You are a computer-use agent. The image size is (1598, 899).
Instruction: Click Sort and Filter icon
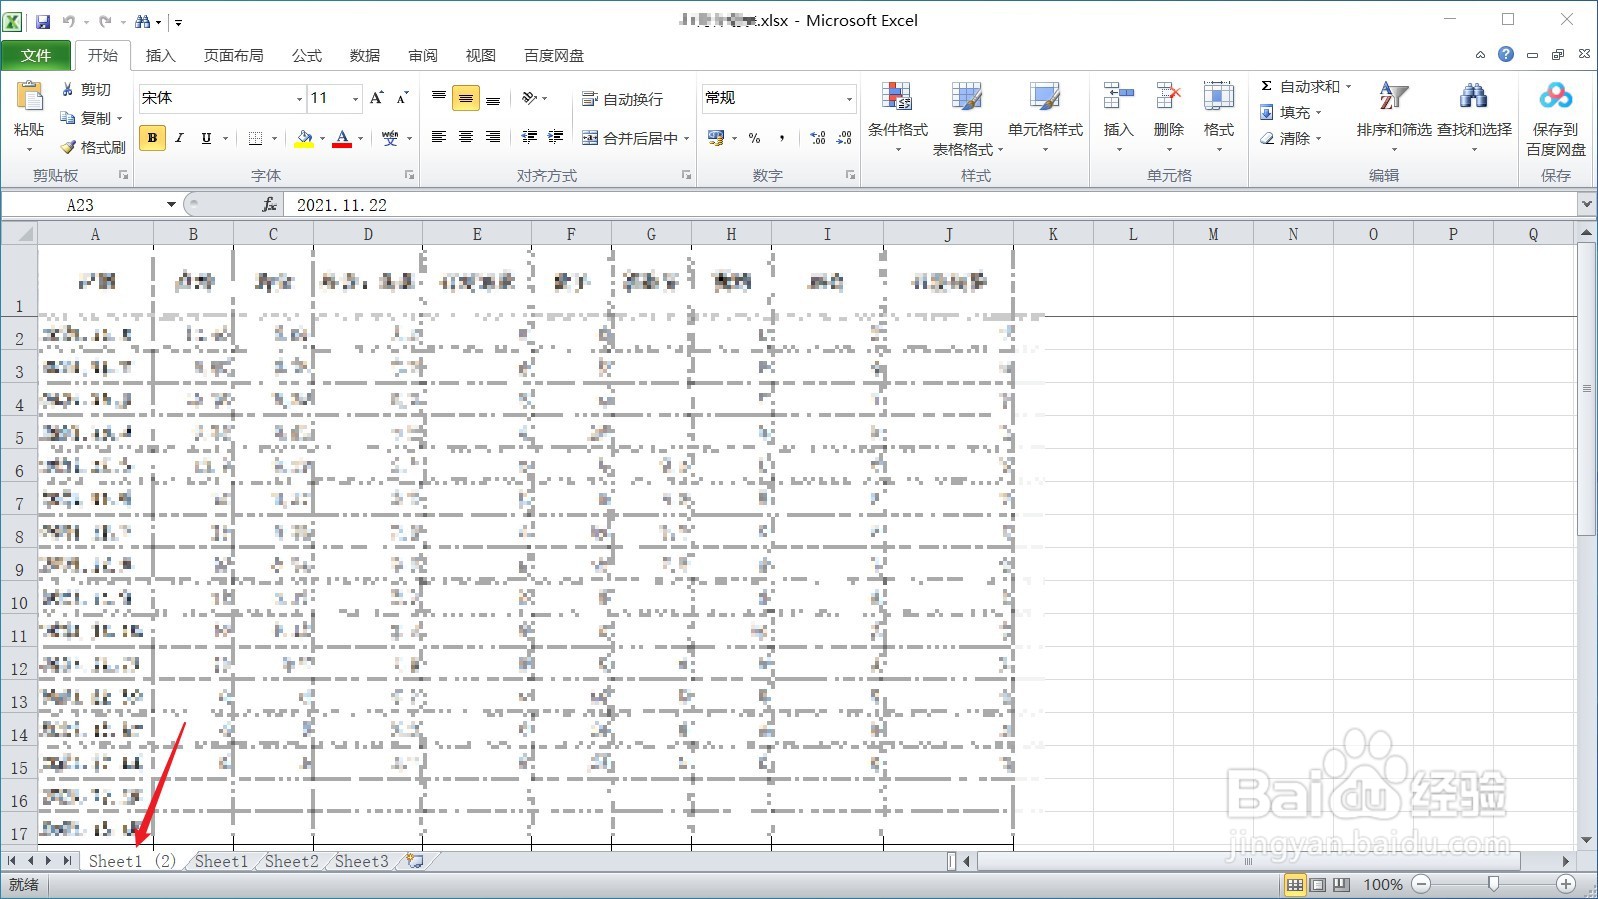pos(1393,96)
